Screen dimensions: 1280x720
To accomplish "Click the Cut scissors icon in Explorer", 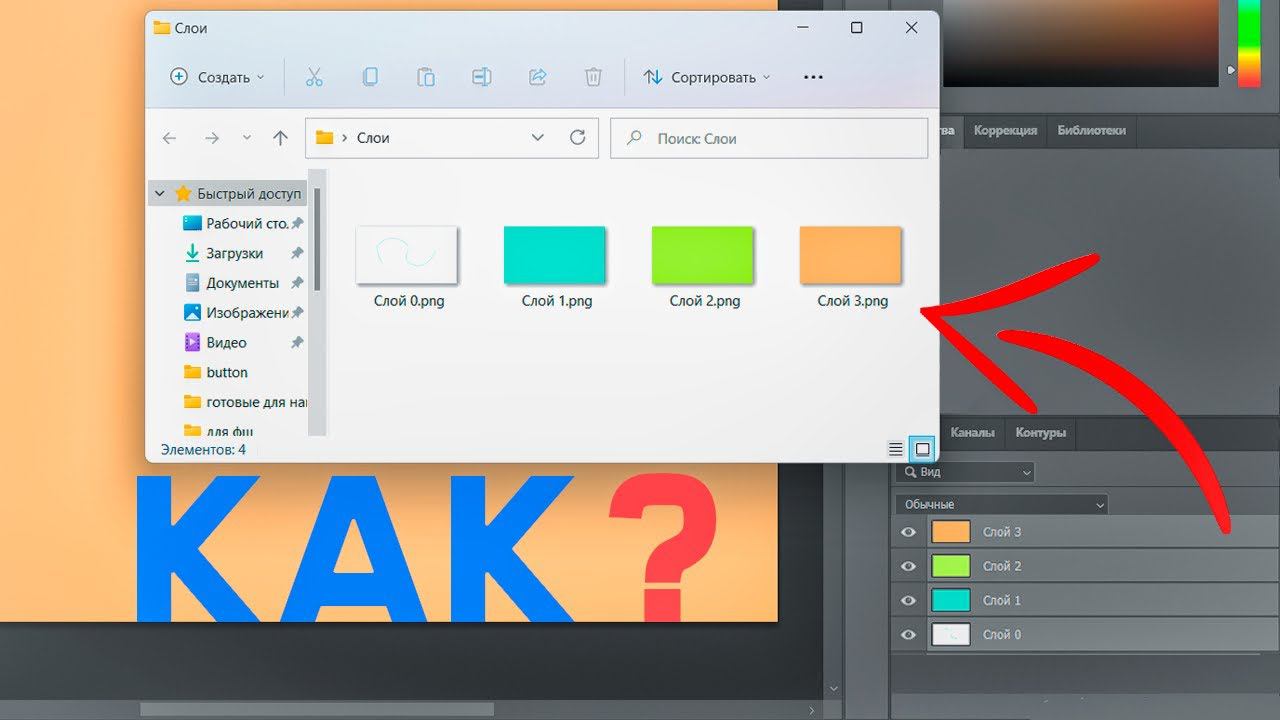I will [x=314, y=77].
